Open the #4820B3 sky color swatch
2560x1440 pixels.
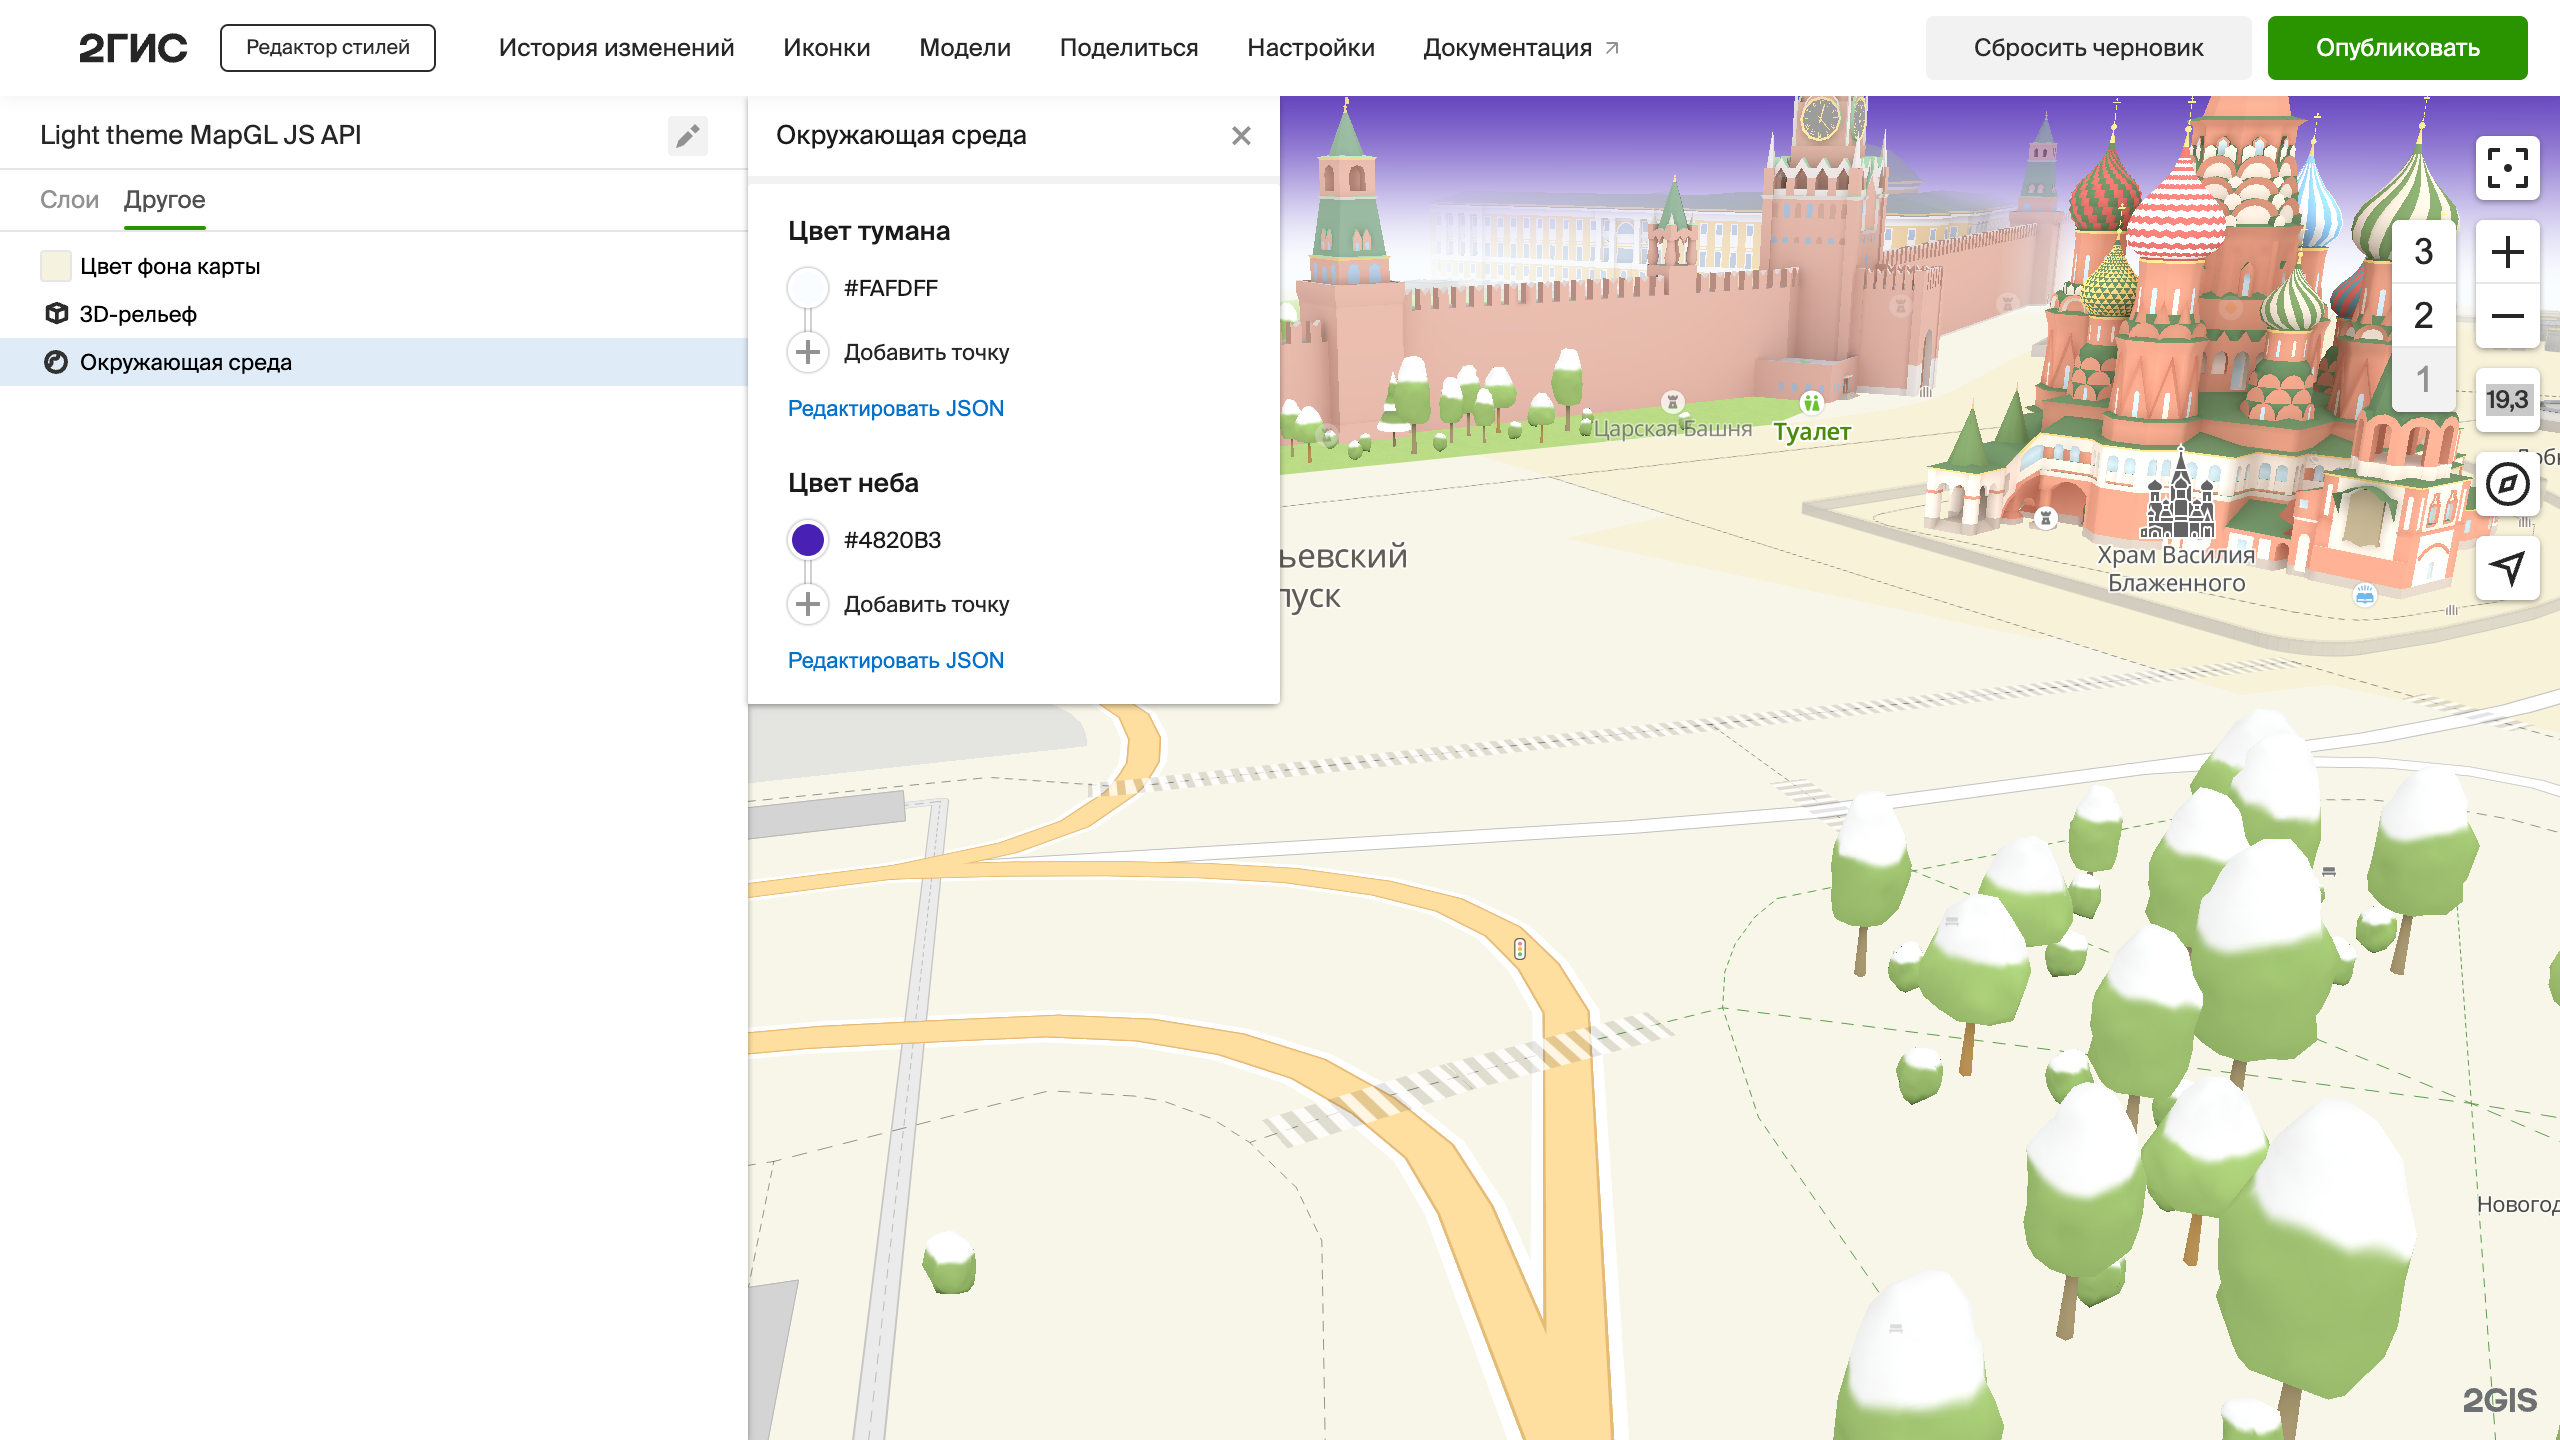(808, 540)
